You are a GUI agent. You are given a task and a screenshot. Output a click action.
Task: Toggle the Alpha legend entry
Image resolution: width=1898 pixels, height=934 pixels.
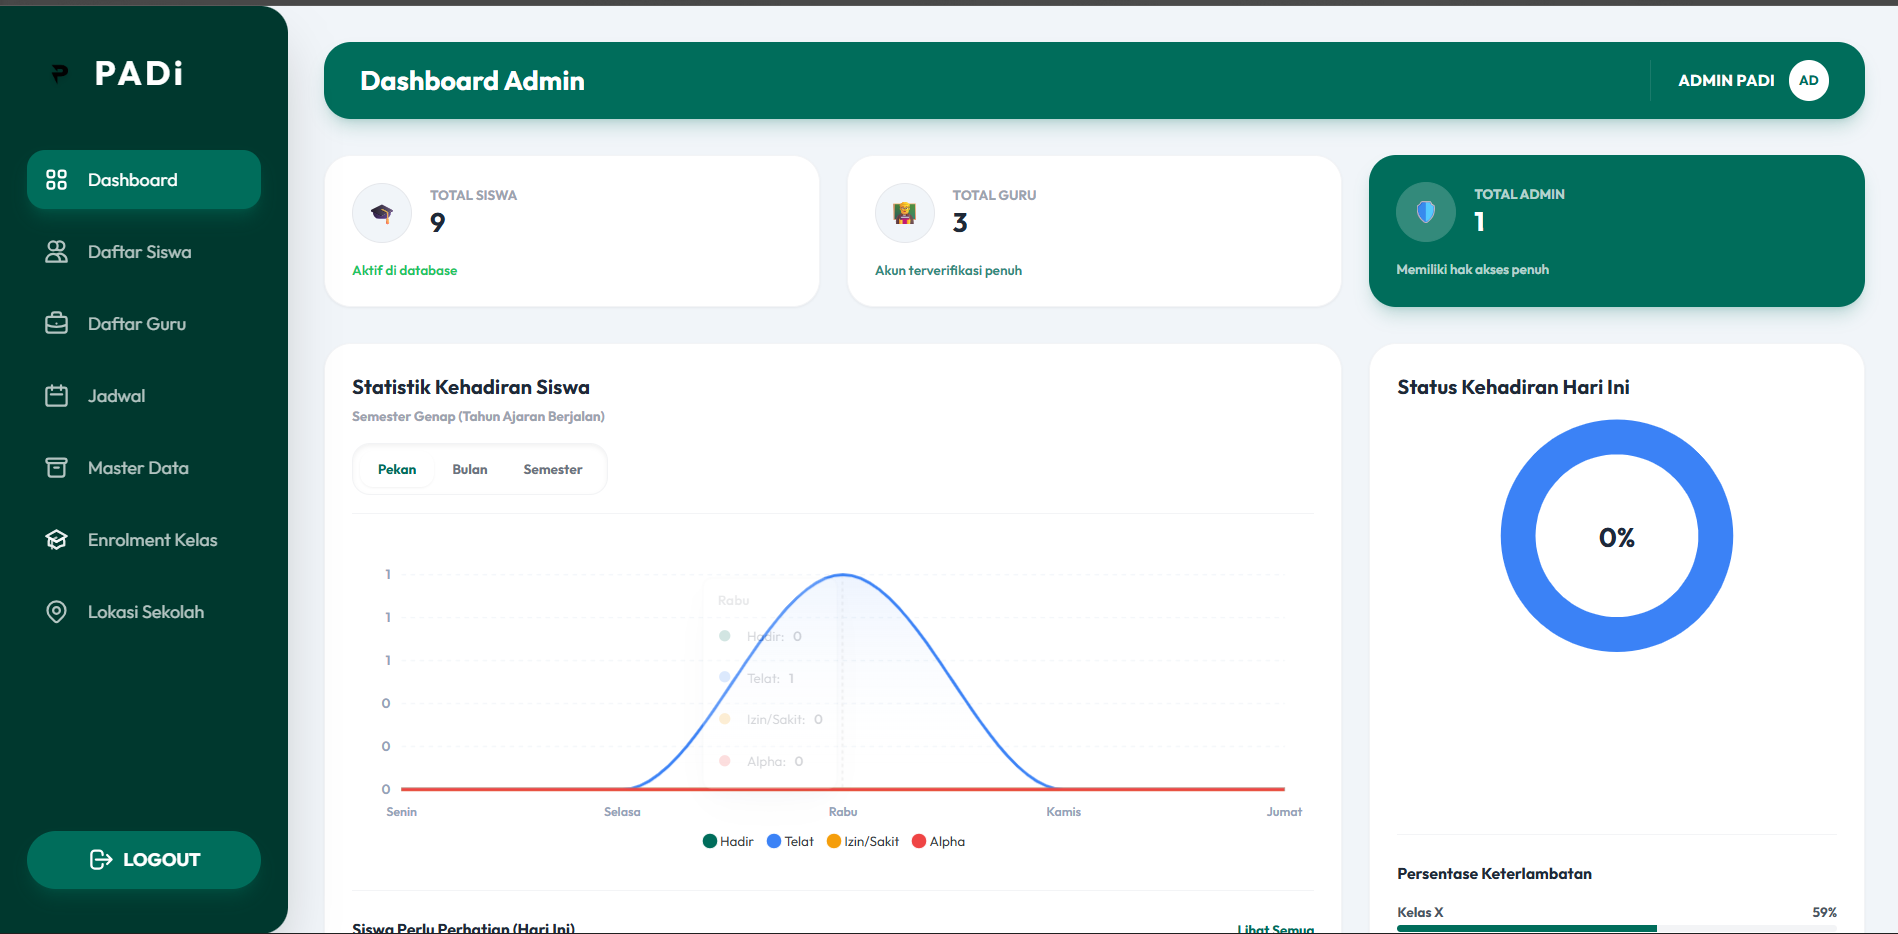tap(938, 841)
